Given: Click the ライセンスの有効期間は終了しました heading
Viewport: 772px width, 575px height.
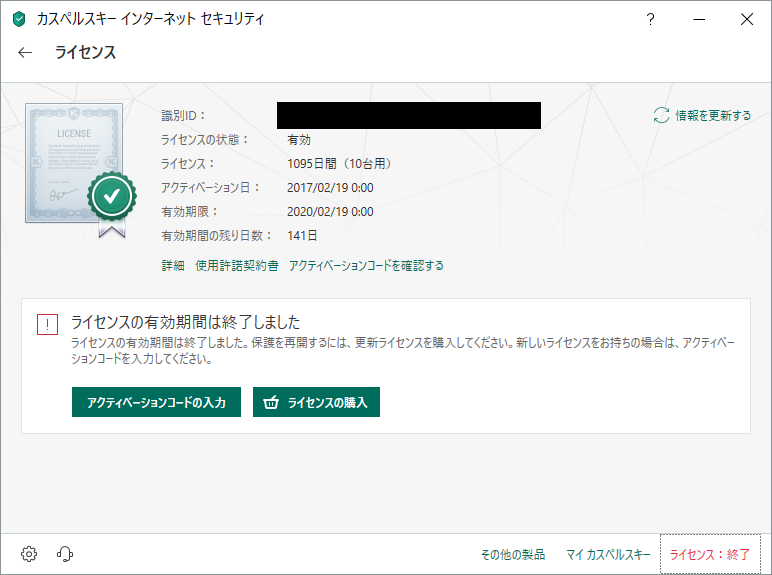Looking at the screenshot, I should tap(186, 322).
